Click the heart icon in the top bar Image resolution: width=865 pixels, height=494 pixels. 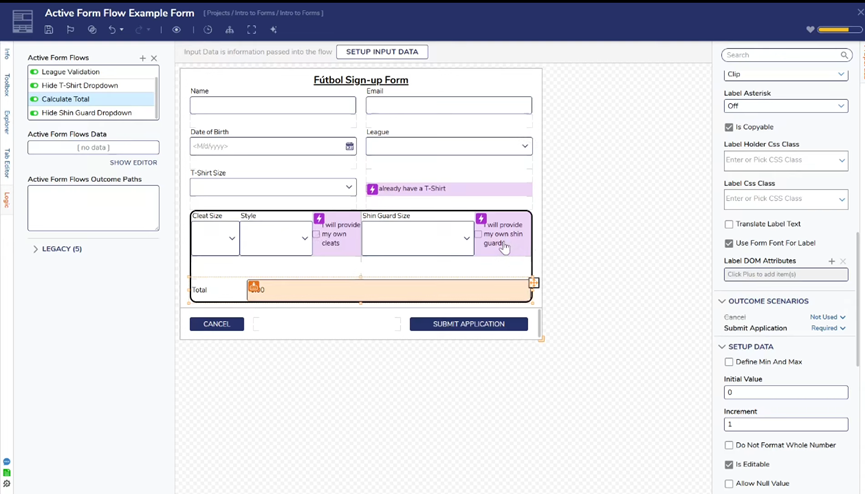click(x=810, y=30)
